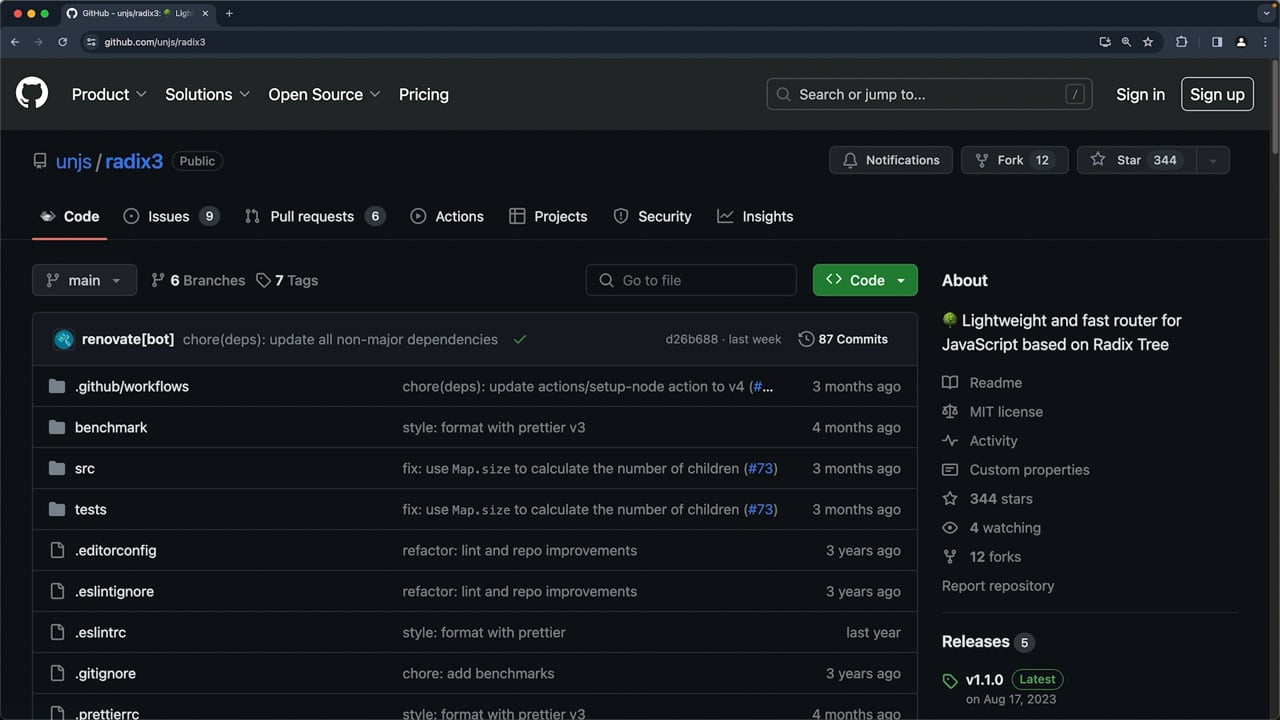The height and width of the screenshot is (720, 1280).
Task: Open the 4 watching link
Action: click(992, 527)
